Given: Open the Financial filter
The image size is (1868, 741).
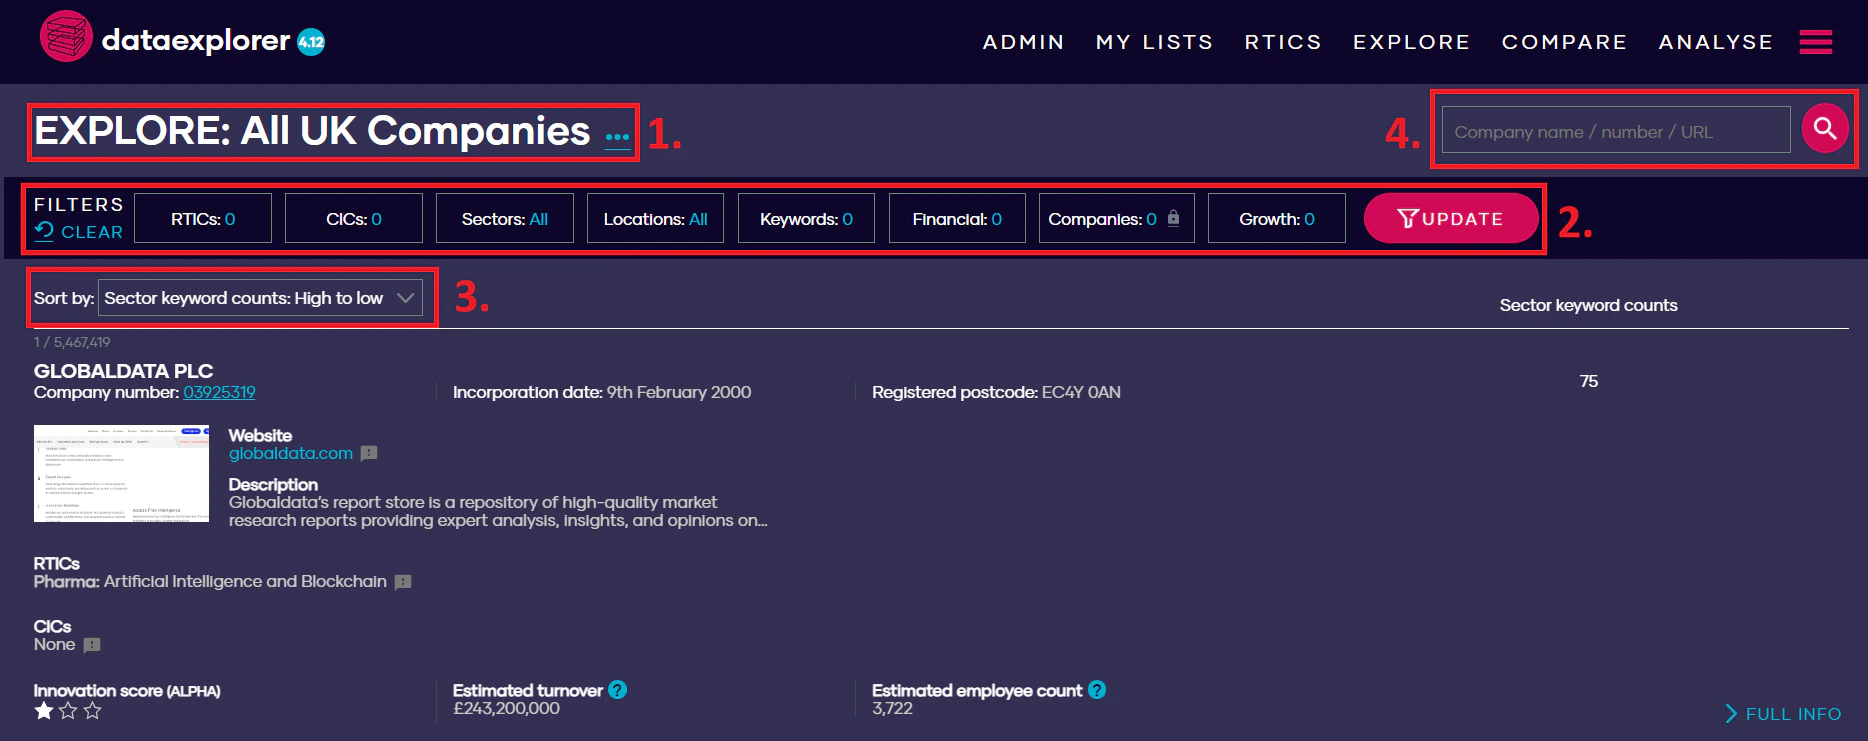Looking at the screenshot, I should click(x=957, y=218).
